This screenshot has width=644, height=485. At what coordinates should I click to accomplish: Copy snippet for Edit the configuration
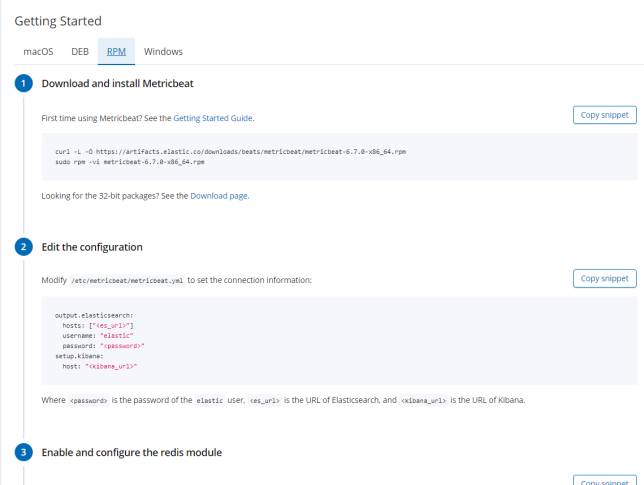(605, 278)
